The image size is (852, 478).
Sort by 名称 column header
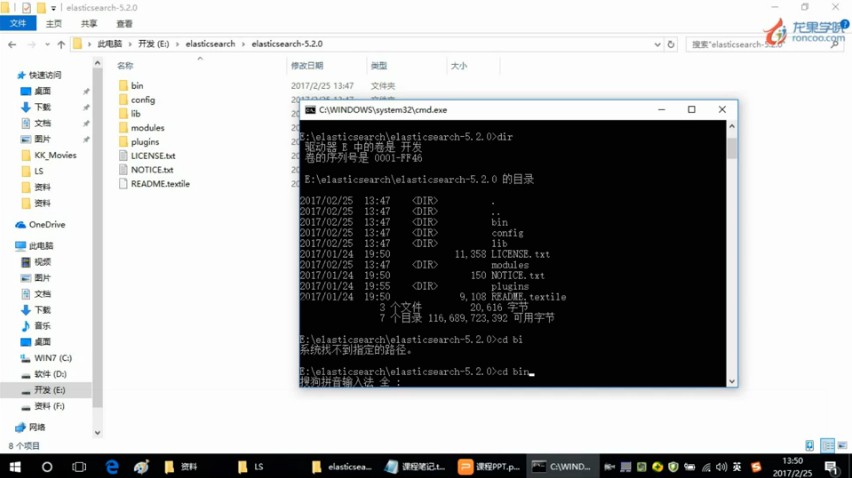125,66
